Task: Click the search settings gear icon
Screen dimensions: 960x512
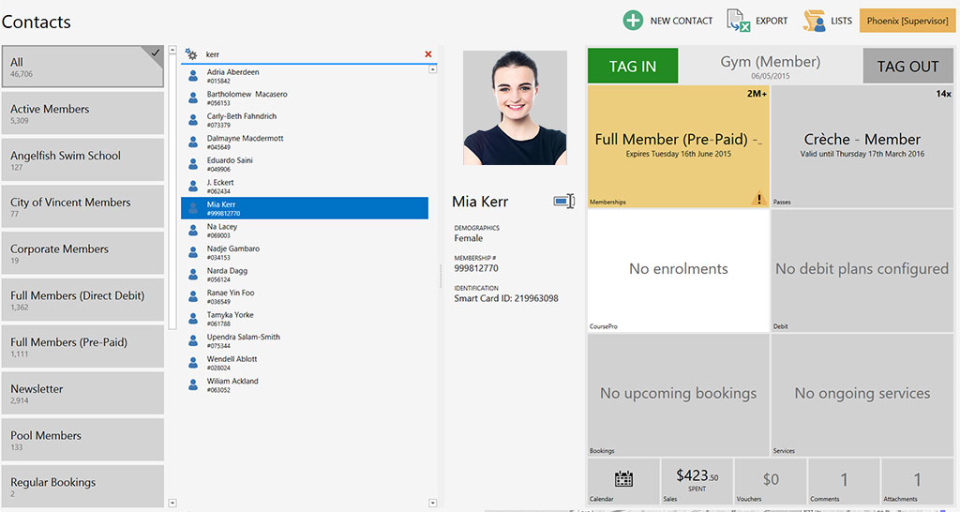Action: 191,54
